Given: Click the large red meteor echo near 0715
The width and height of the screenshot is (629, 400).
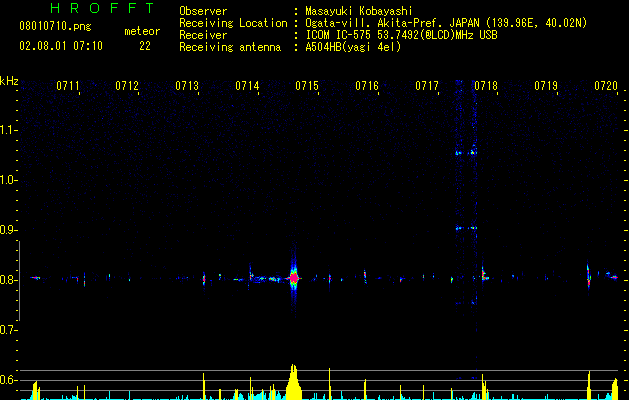Looking at the screenshot, I should tap(294, 278).
